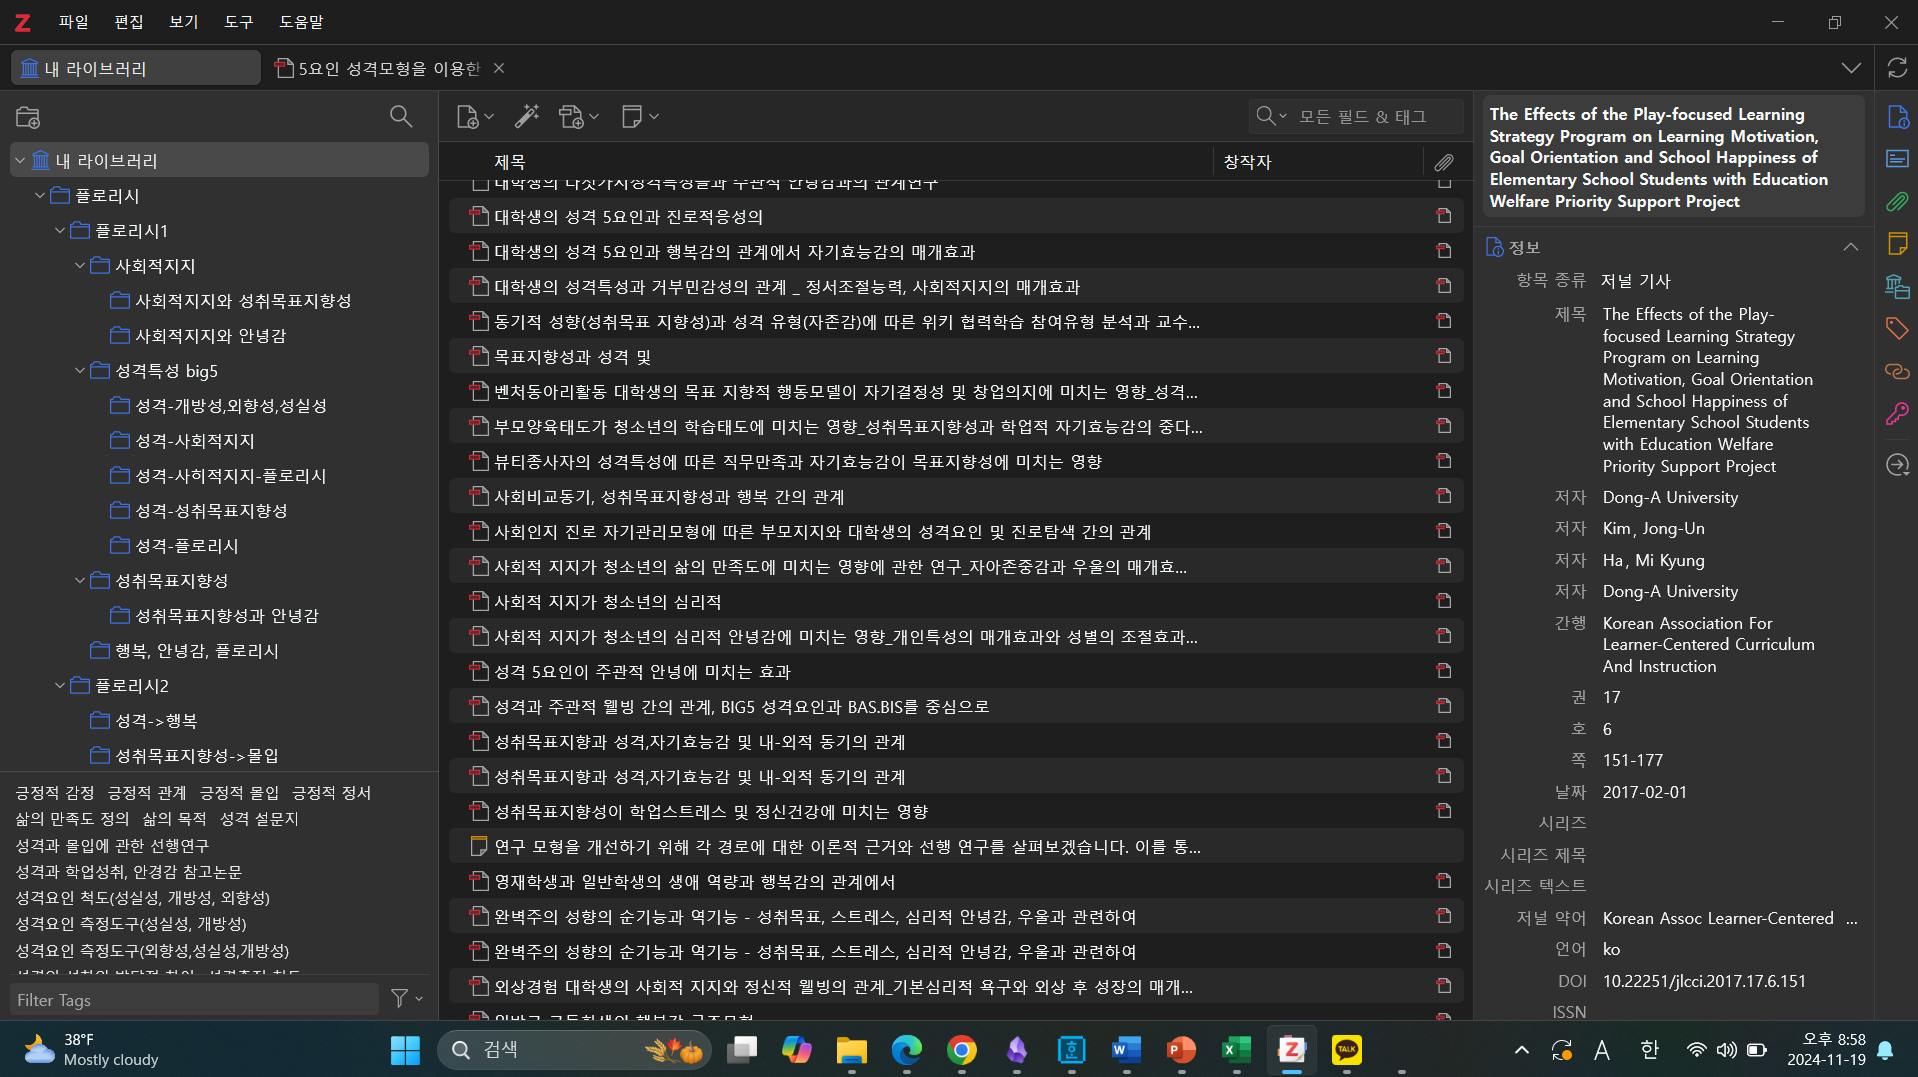1918x1077 pixels.
Task: Click the collection search magnifier icon
Action: coord(400,117)
